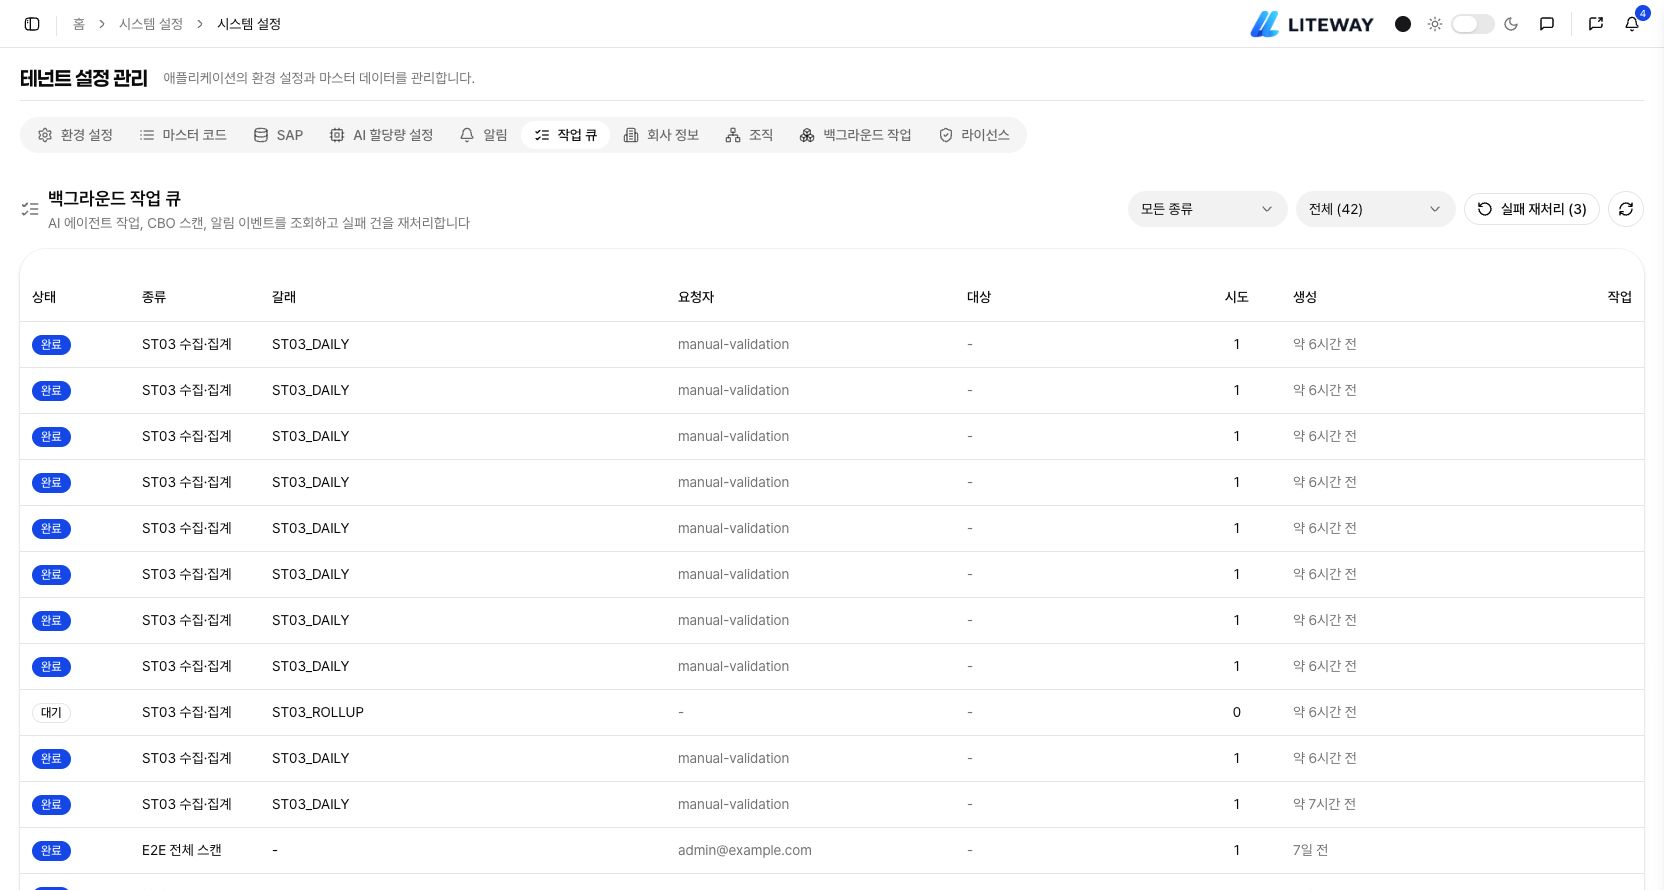Open the 조직 tab
The height and width of the screenshot is (890, 1664).
click(x=750, y=135)
